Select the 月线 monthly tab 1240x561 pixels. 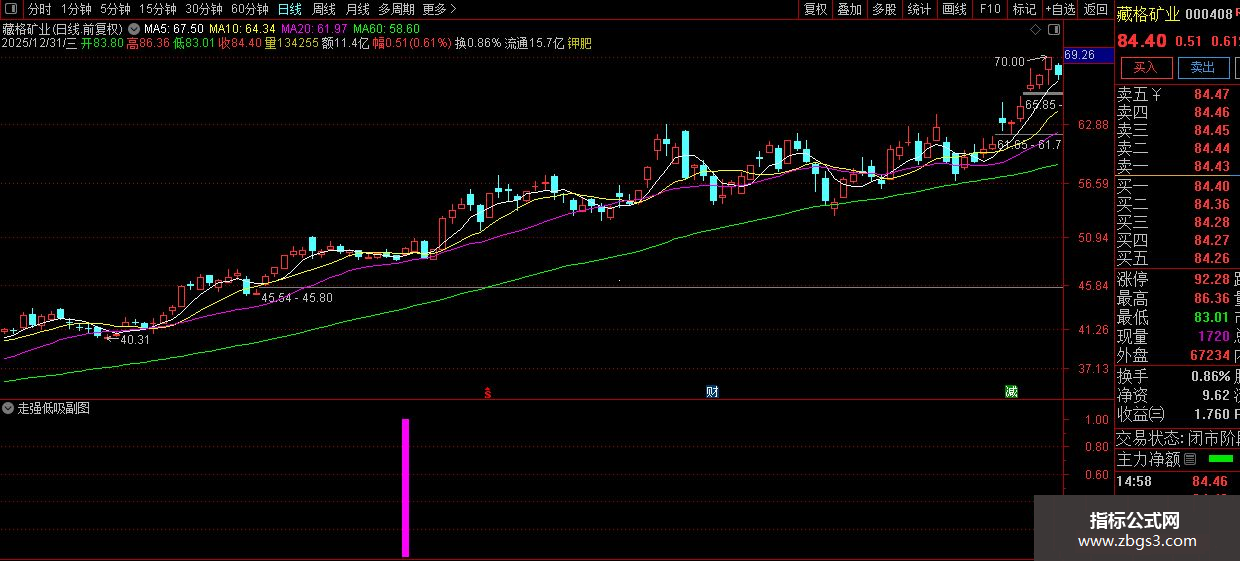pyautogui.click(x=358, y=9)
